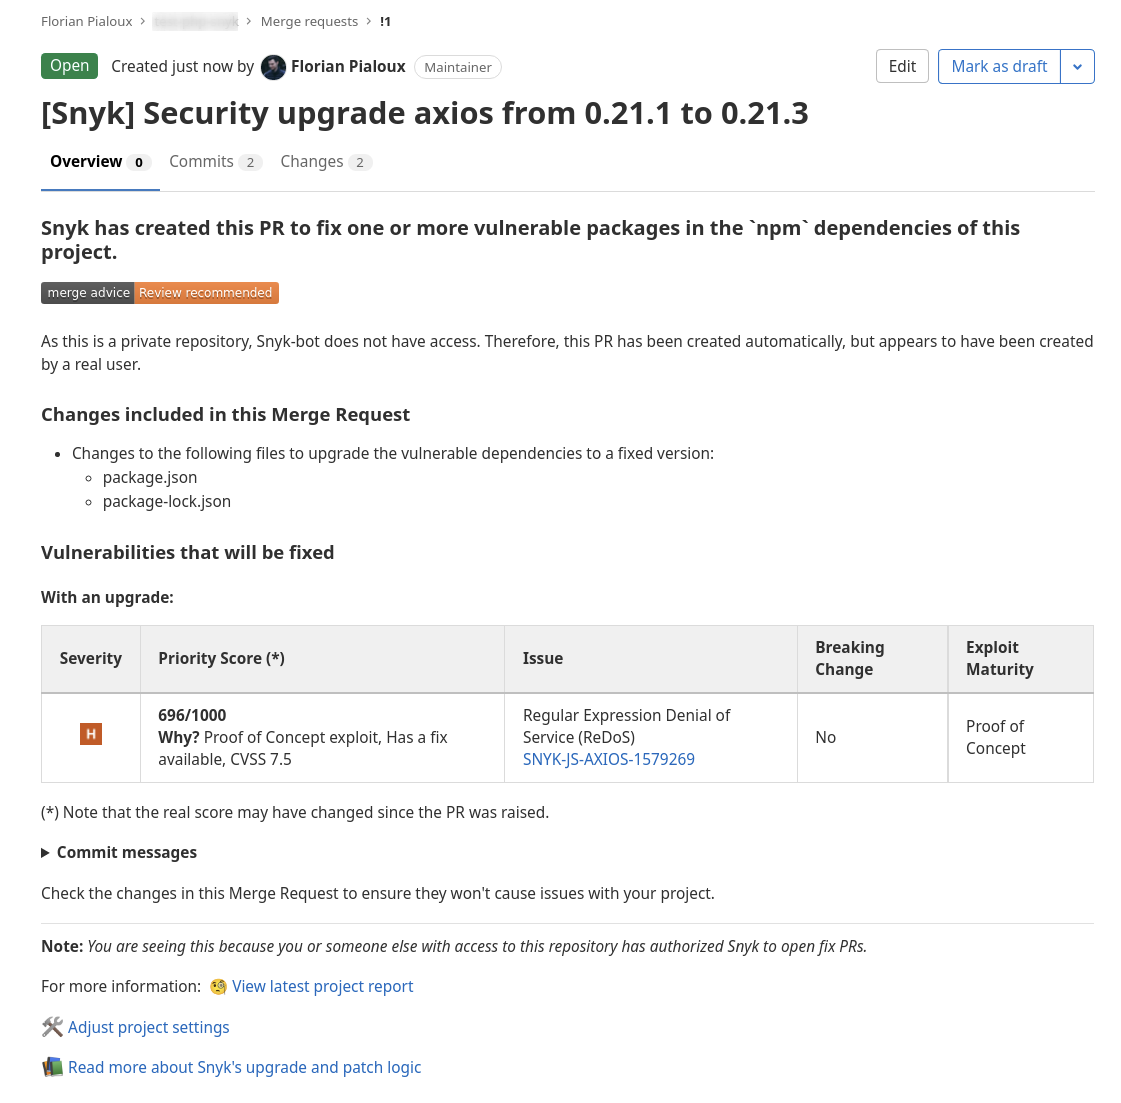Open Merge requests from the breadcrumb
The width and height of the screenshot is (1121, 1103).
pos(308,21)
